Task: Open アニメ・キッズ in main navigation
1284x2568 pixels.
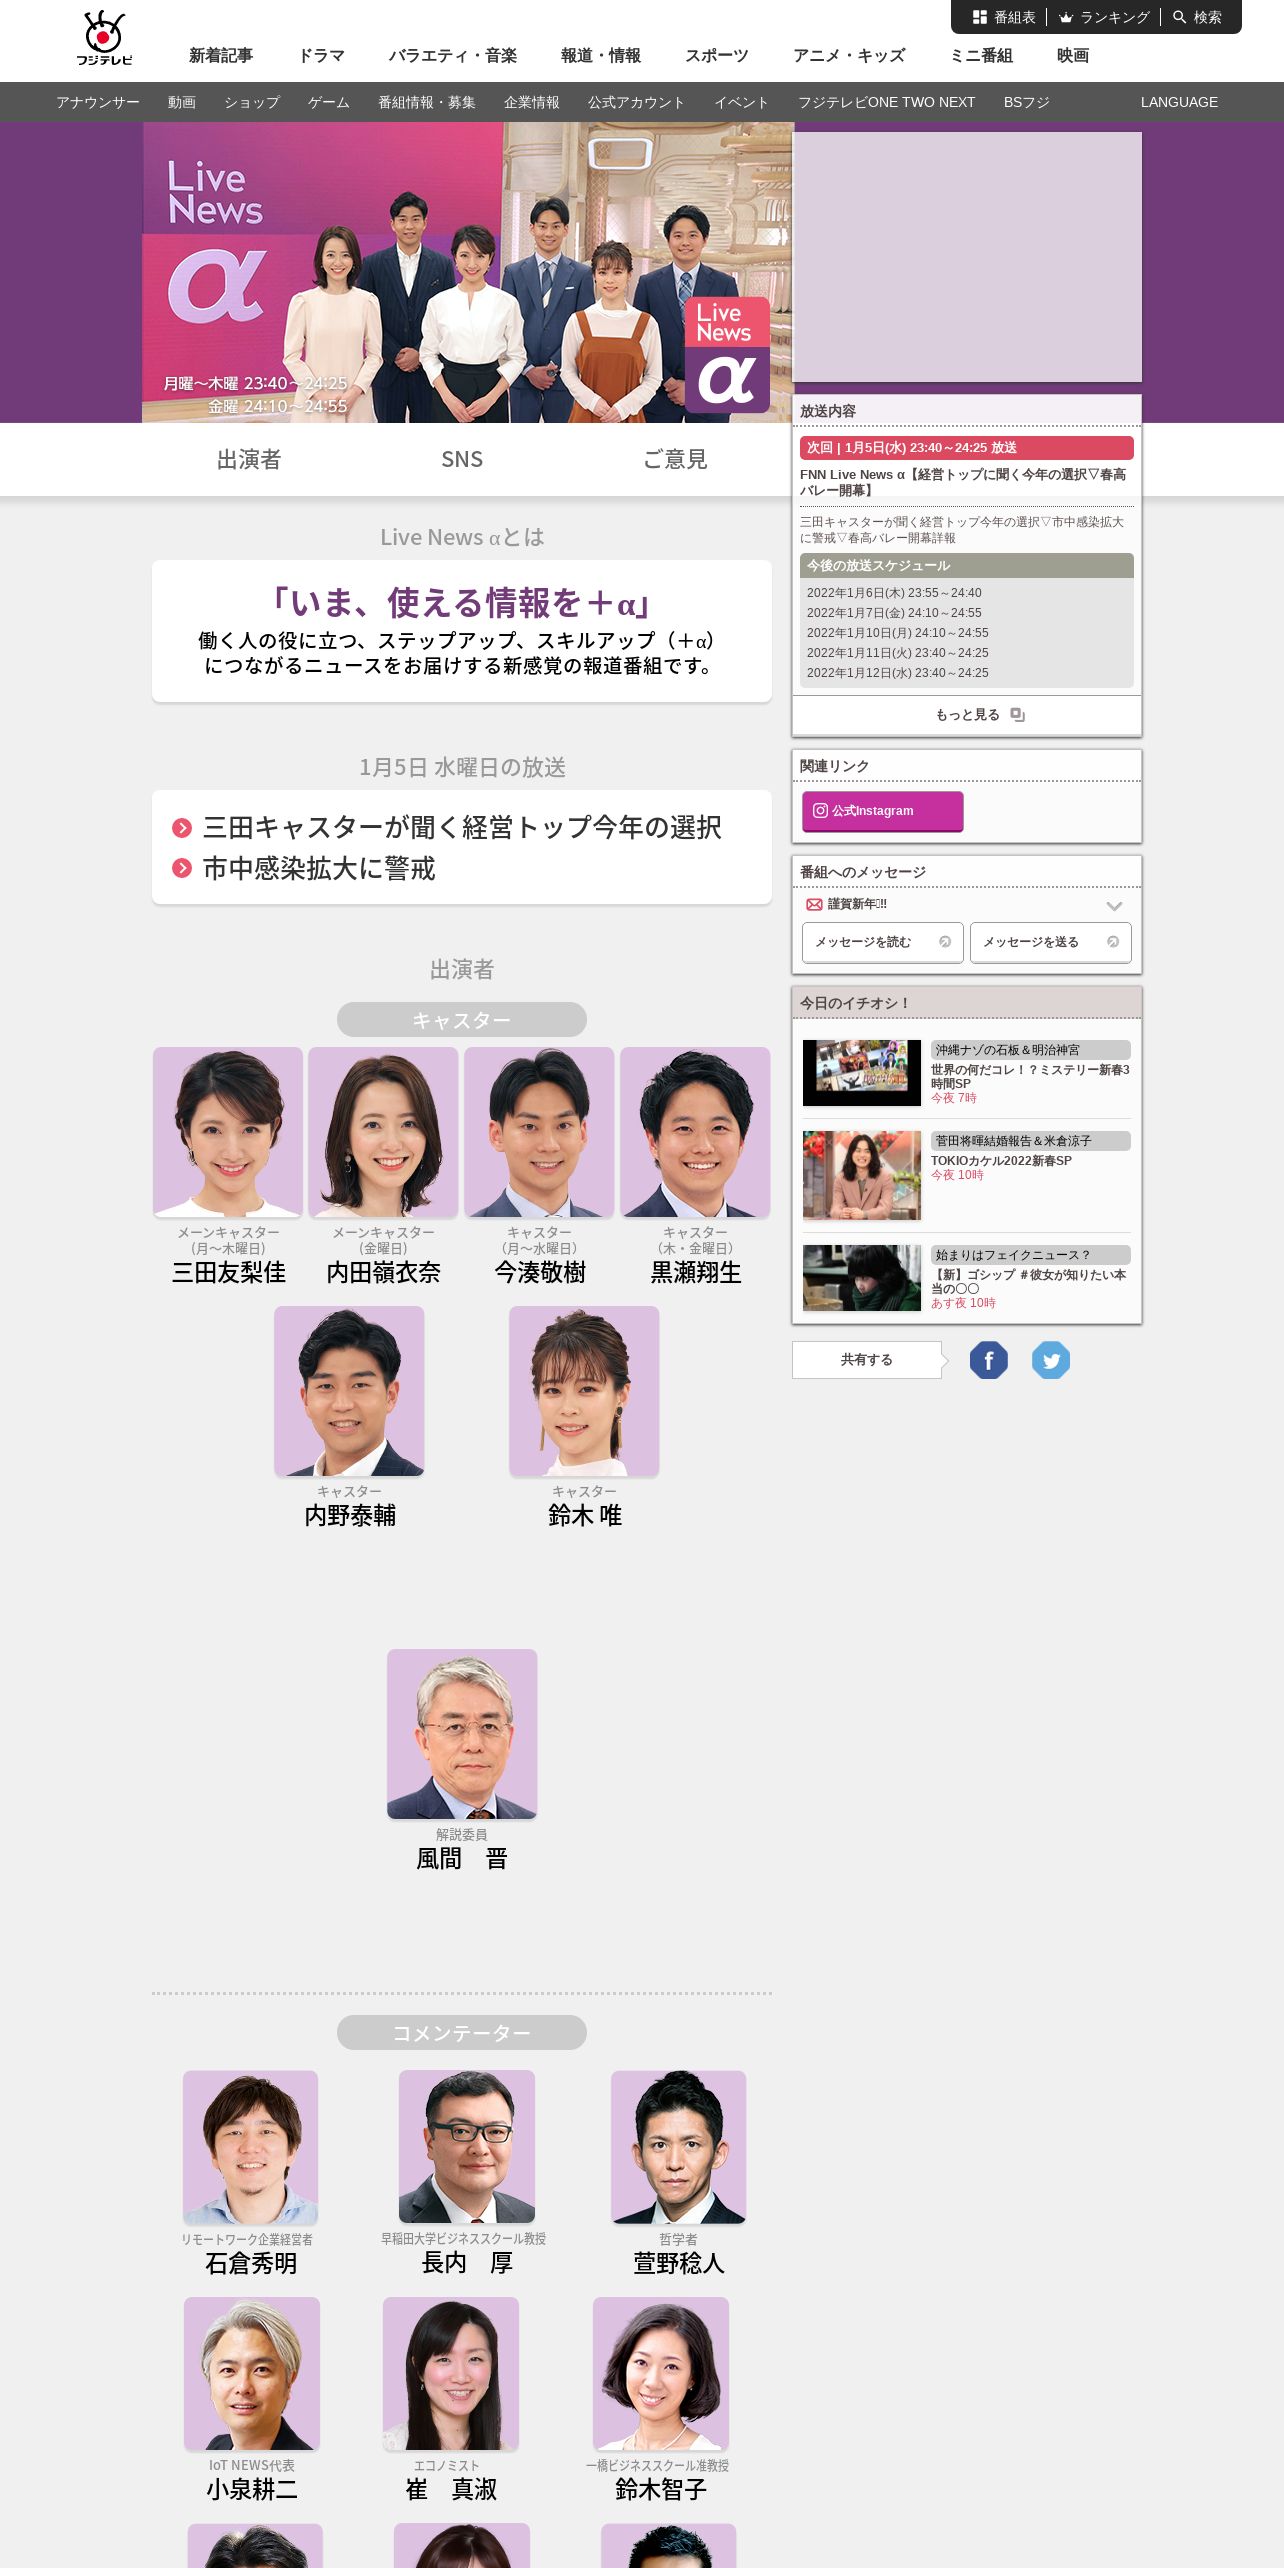Action: click(x=849, y=56)
